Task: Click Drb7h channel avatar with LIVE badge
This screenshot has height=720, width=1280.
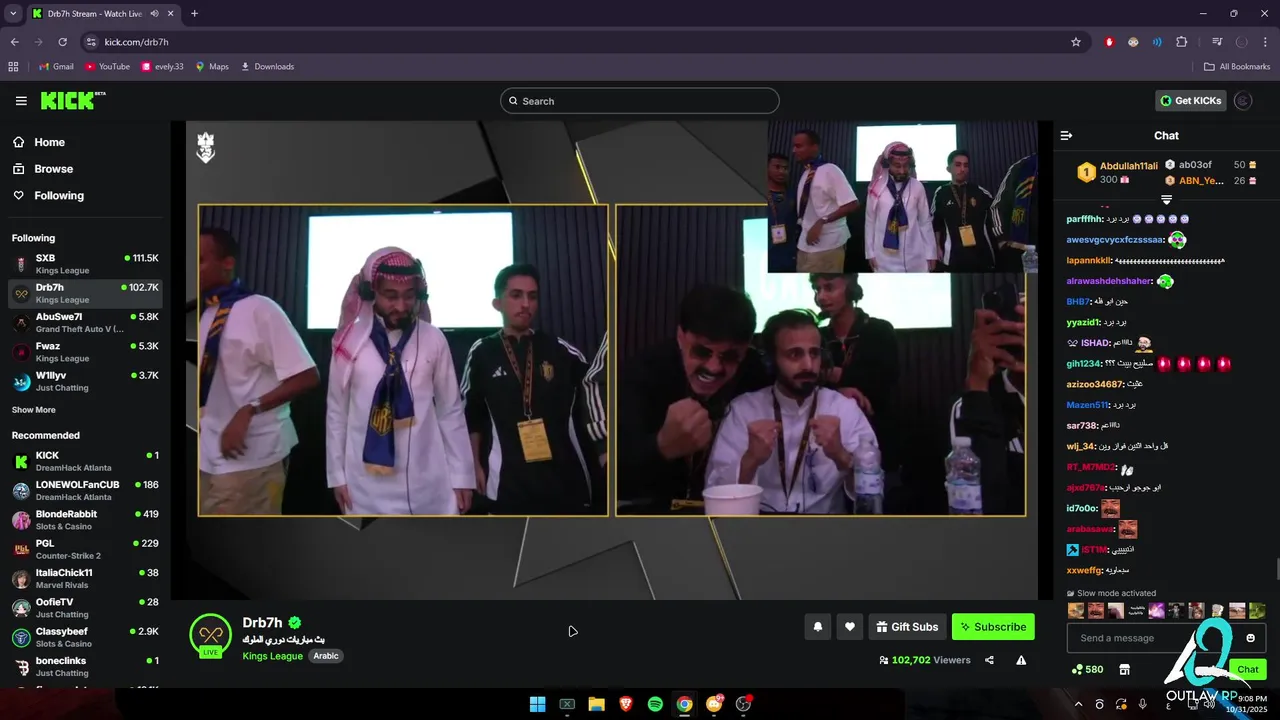Action: [x=210, y=636]
